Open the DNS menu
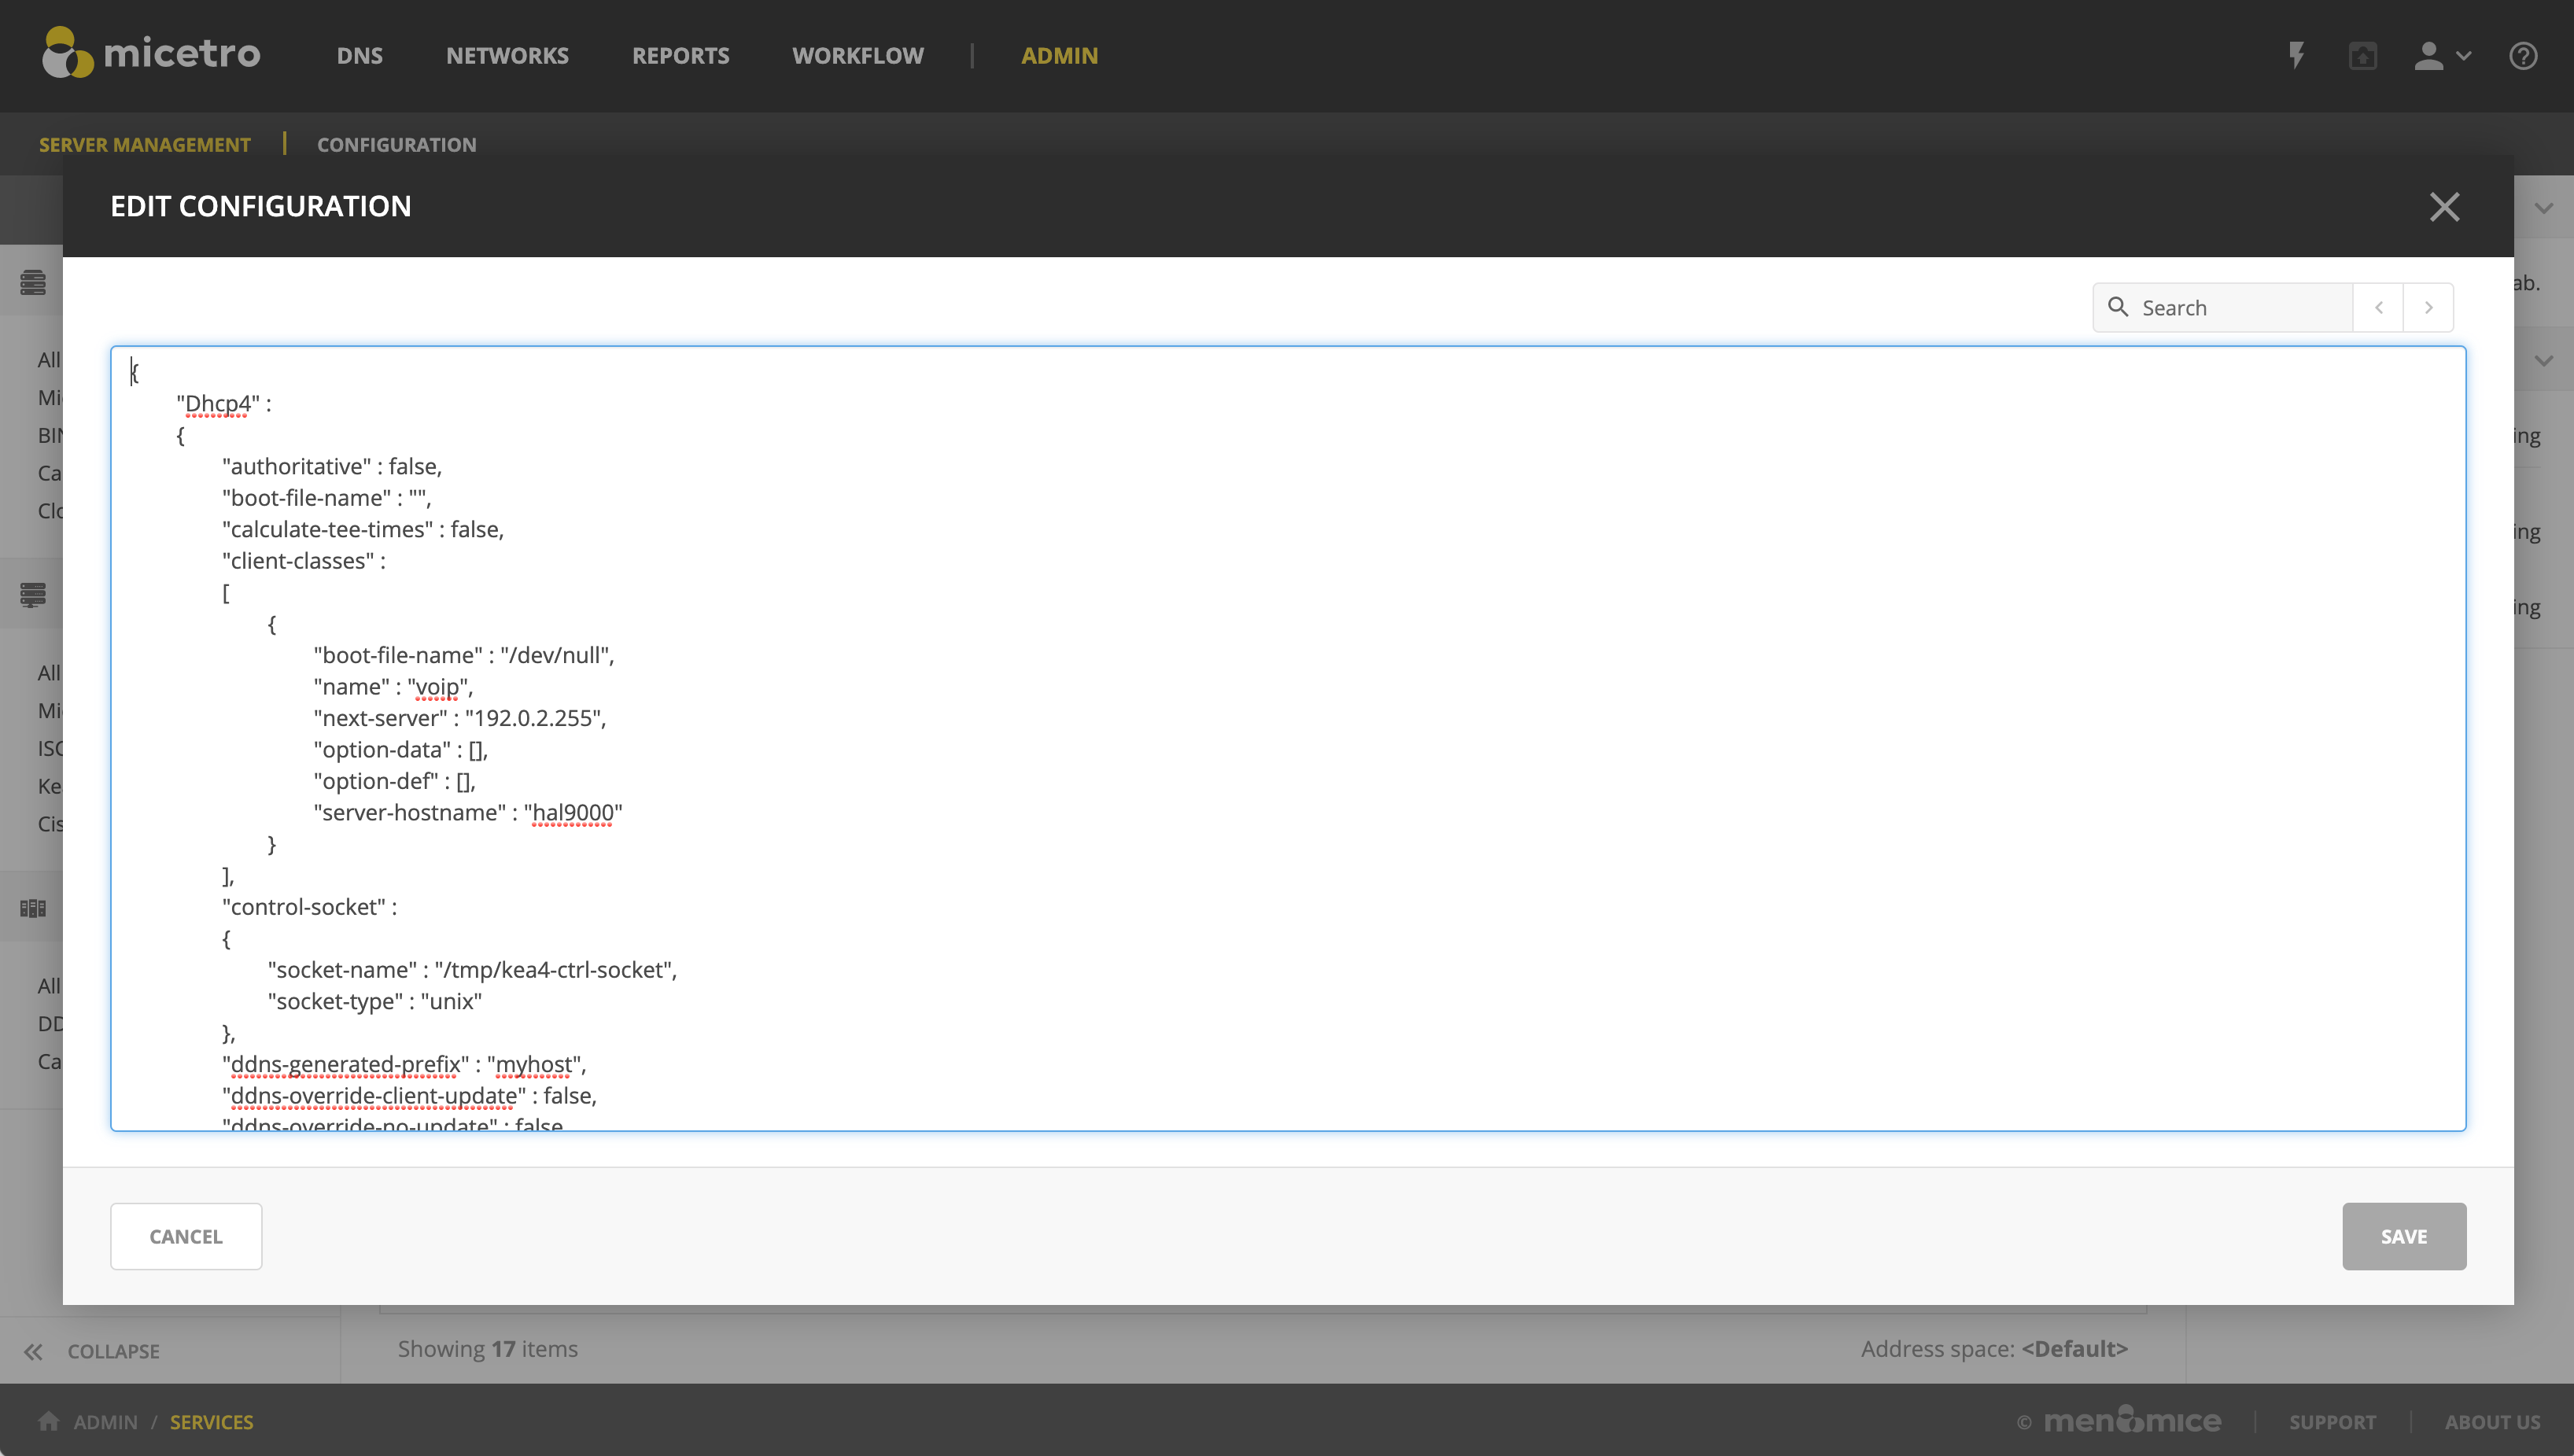 tap(359, 56)
